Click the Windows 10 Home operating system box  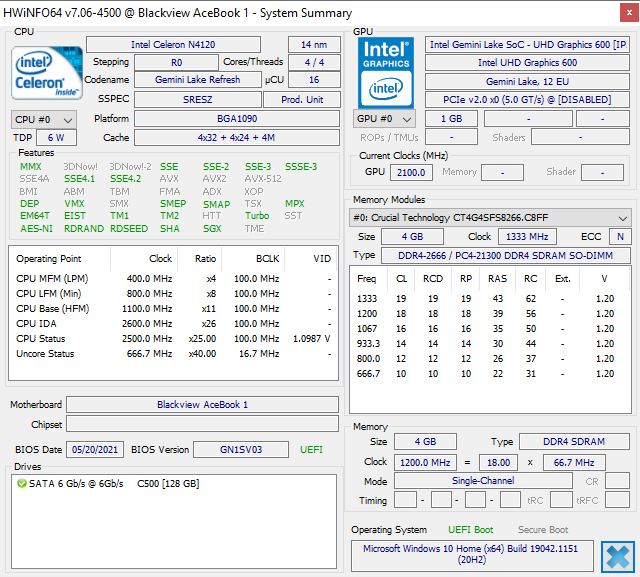tap(470, 555)
